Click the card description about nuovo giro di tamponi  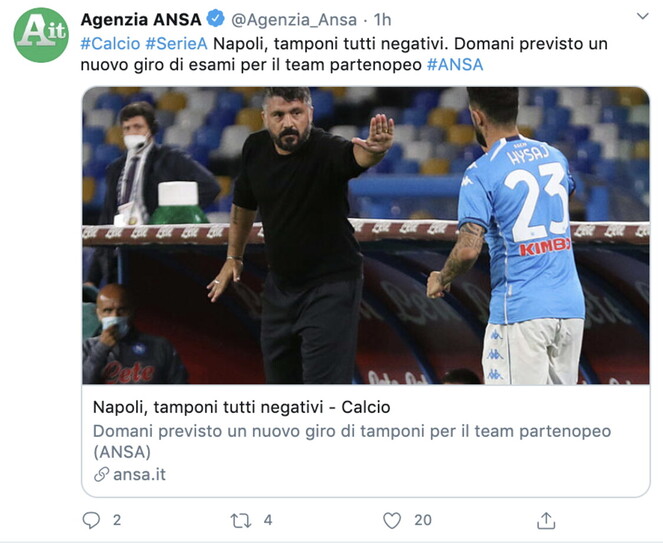point(350,431)
